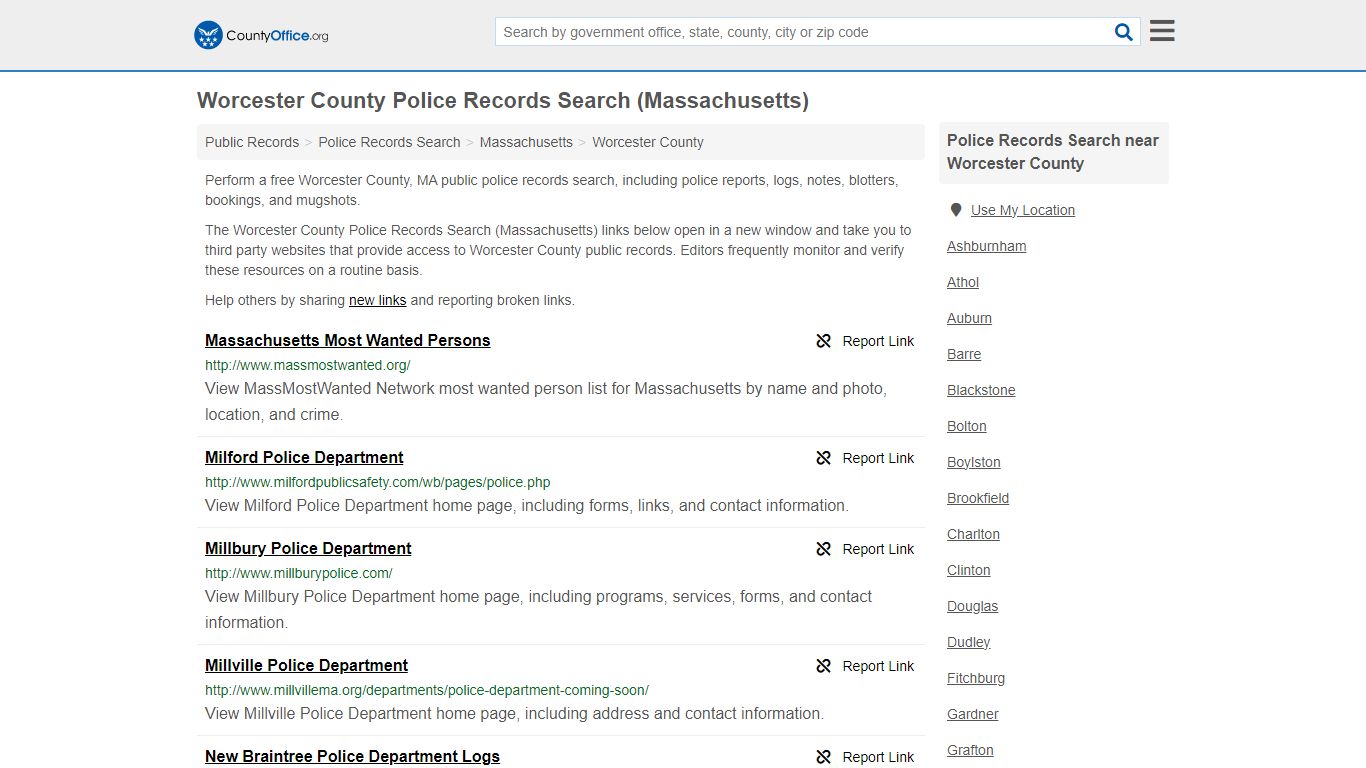Open Massachusetts Most Wanted Persons title link
1366x768 pixels.
pos(348,340)
